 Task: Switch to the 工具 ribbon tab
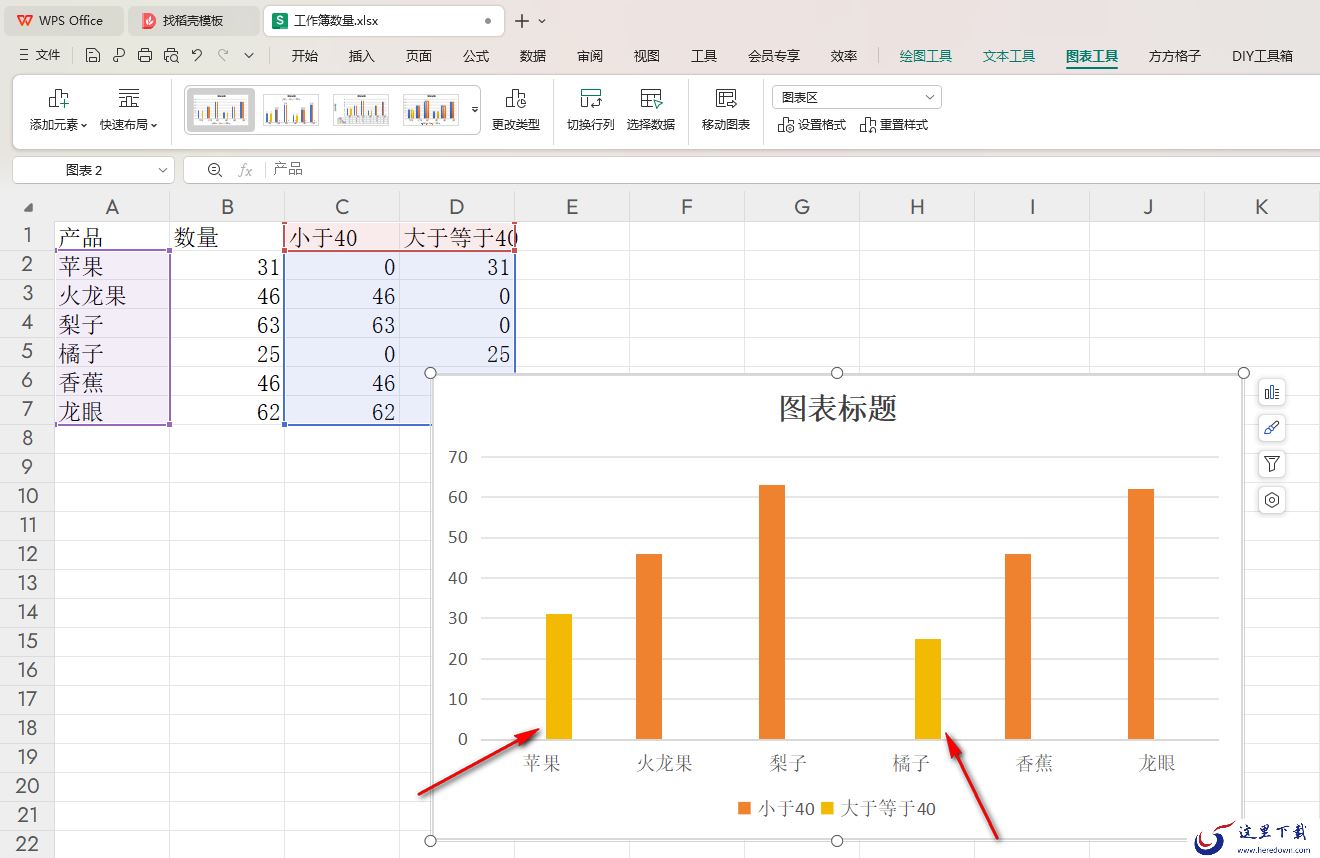point(704,56)
